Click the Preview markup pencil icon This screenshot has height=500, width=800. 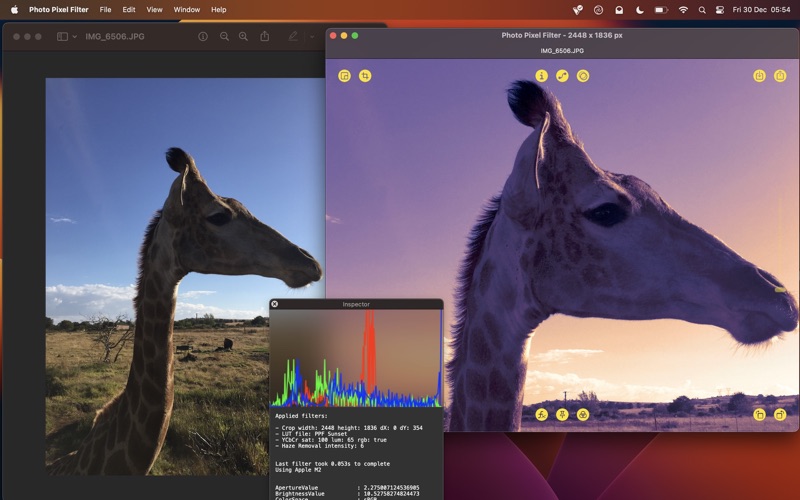[293, 36]
